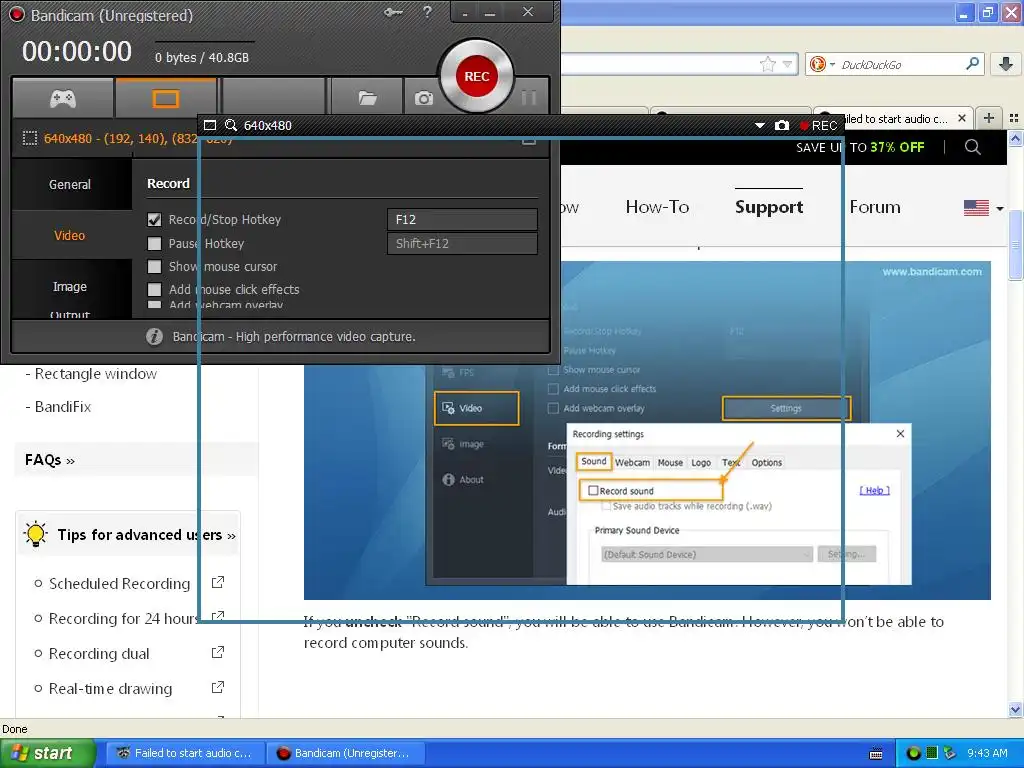Open a new browser tab with plus button
Screen dimensions: 1024x768
[989, 118]
